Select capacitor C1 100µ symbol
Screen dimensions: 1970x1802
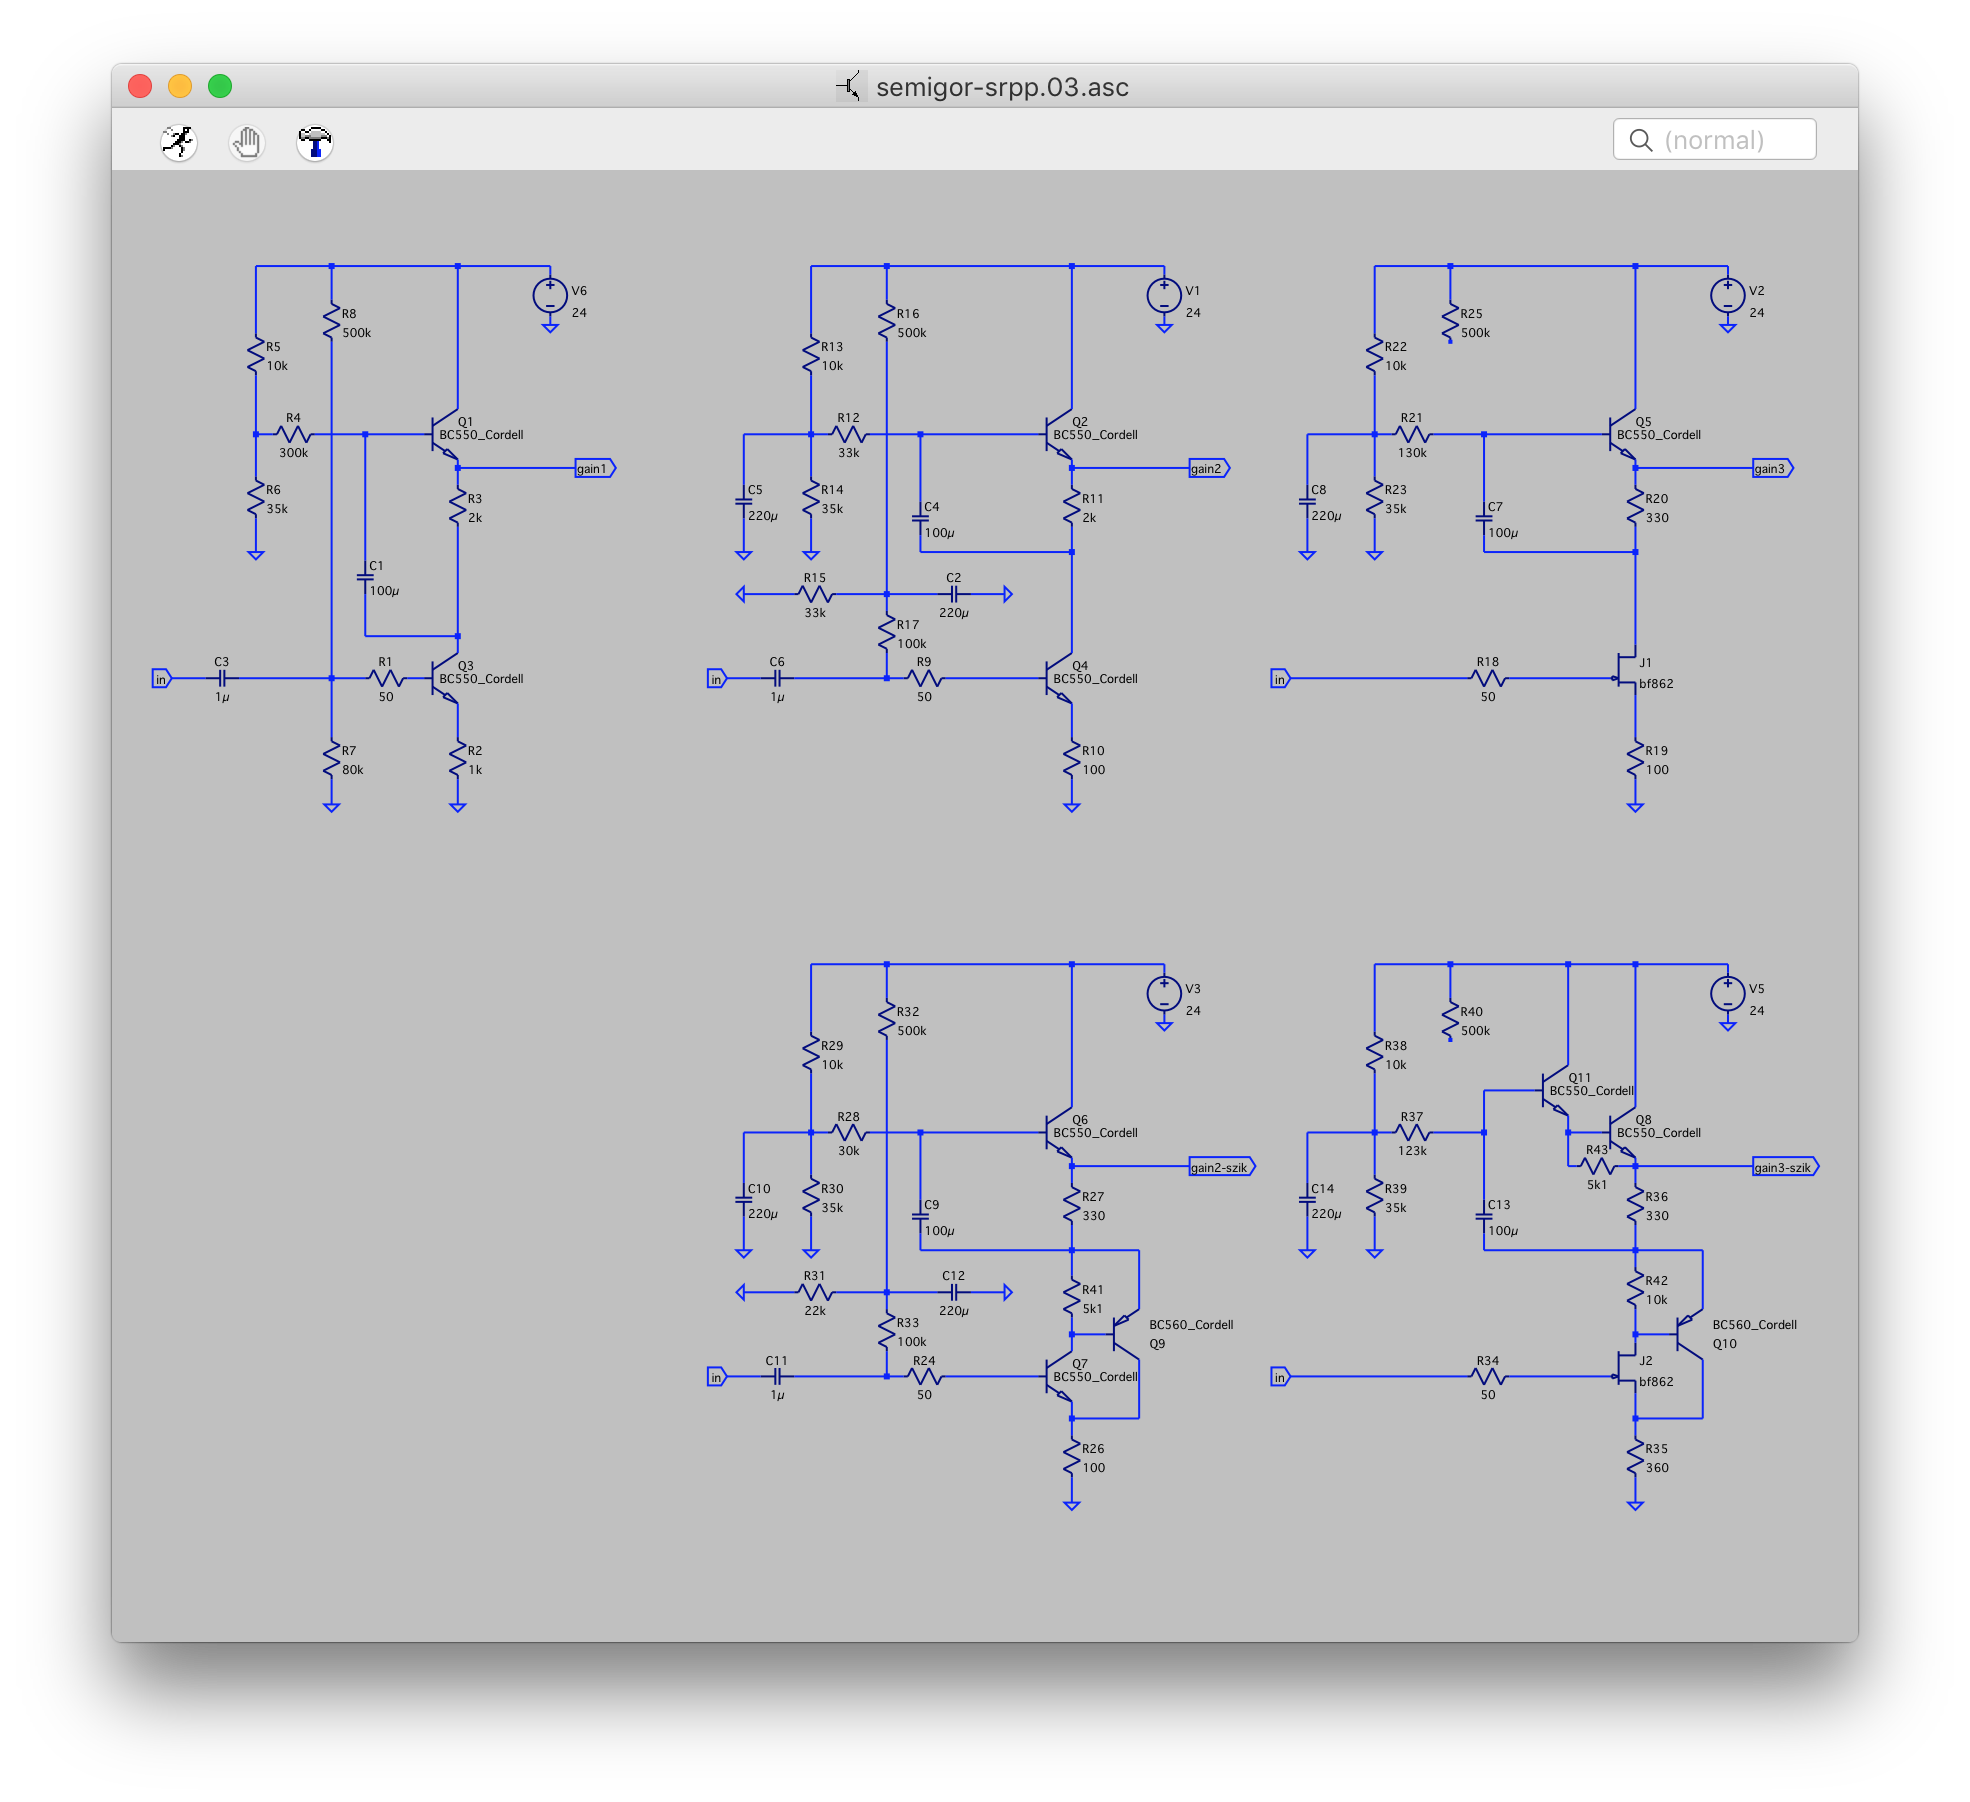point(365,577)
